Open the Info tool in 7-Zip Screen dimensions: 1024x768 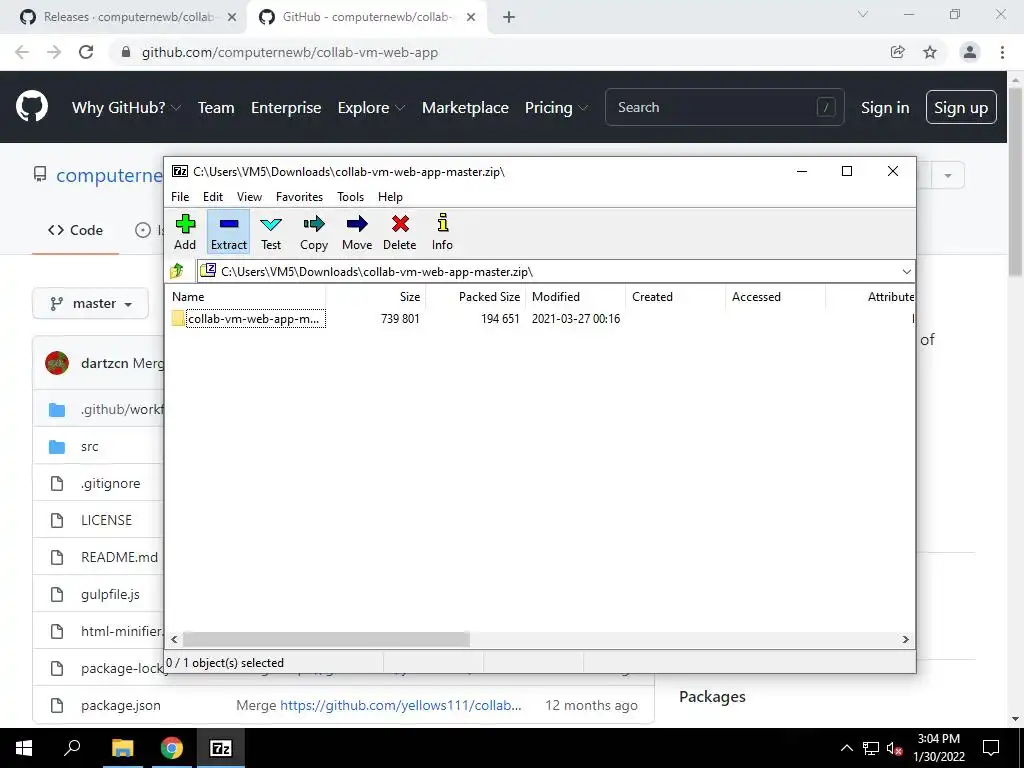[x=442, y=232]
